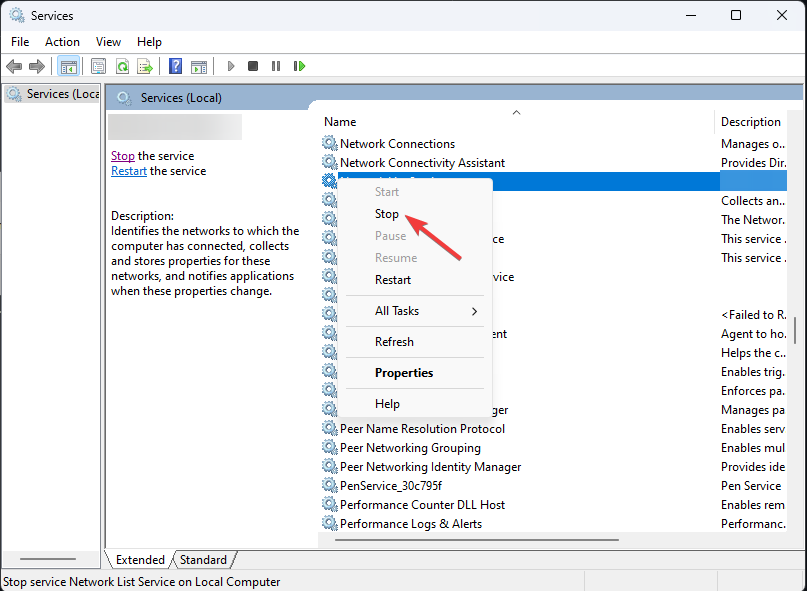Click the Services title bar app icon
The image size is (807, 591).
click(16, 15)
